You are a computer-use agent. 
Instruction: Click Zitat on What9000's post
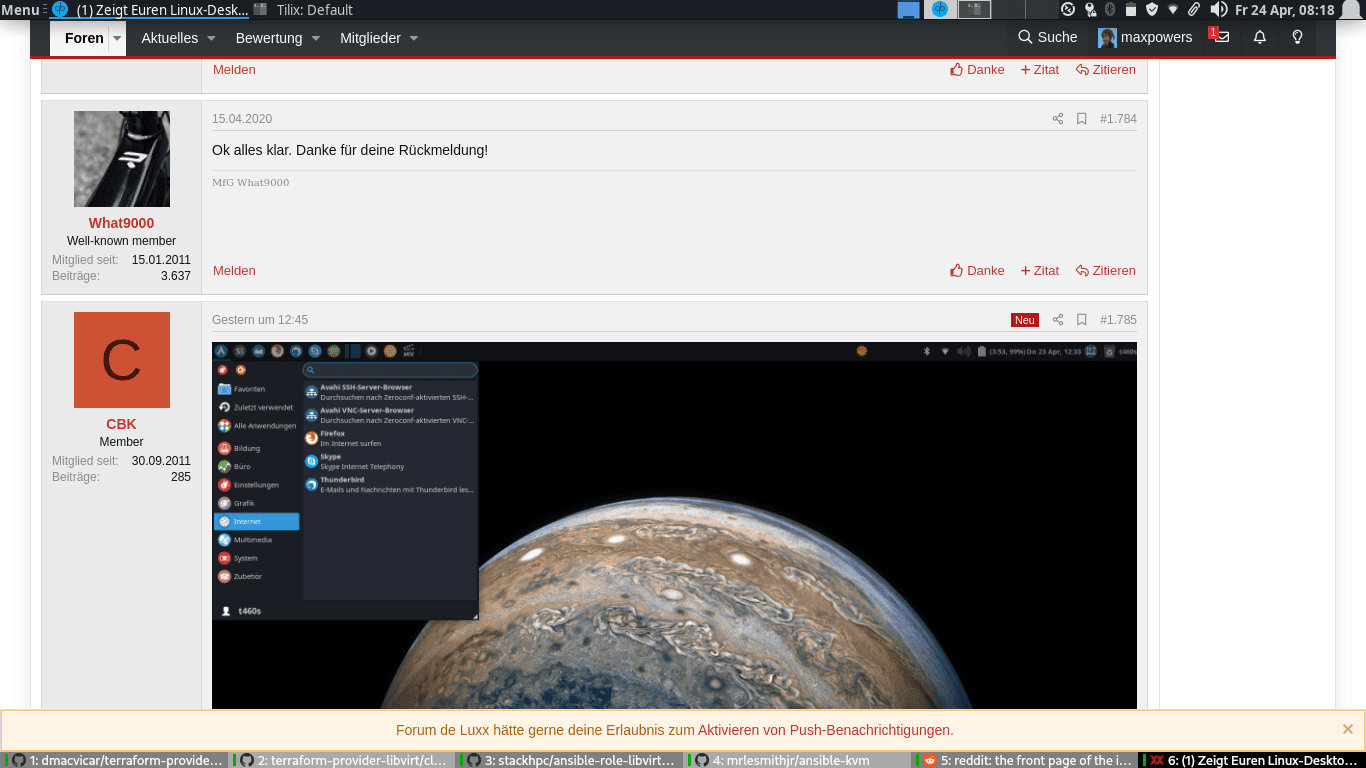pyautogui.click(x=1040, y=271)
